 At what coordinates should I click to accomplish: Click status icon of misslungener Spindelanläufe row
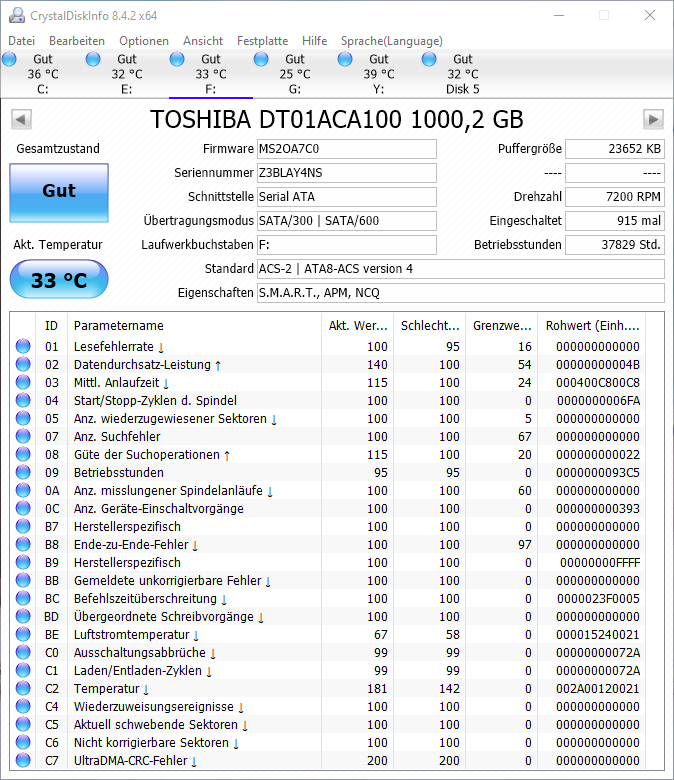tap(23, 490)
